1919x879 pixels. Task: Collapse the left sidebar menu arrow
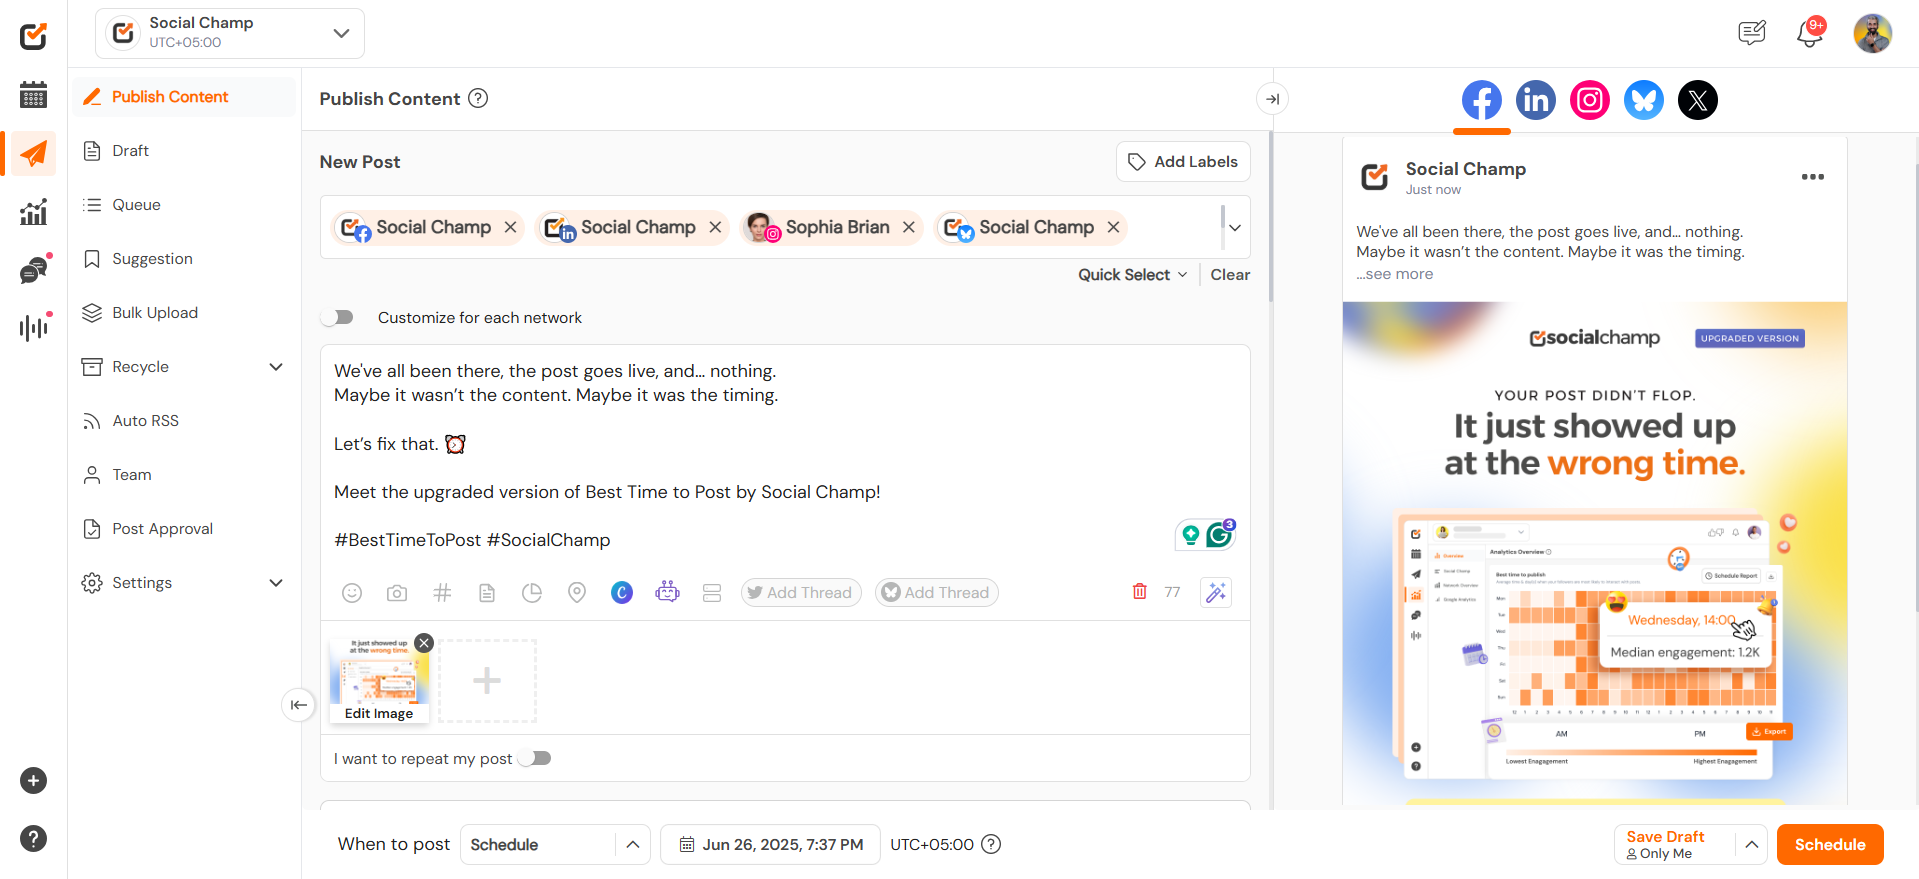(x=298, y=705)
